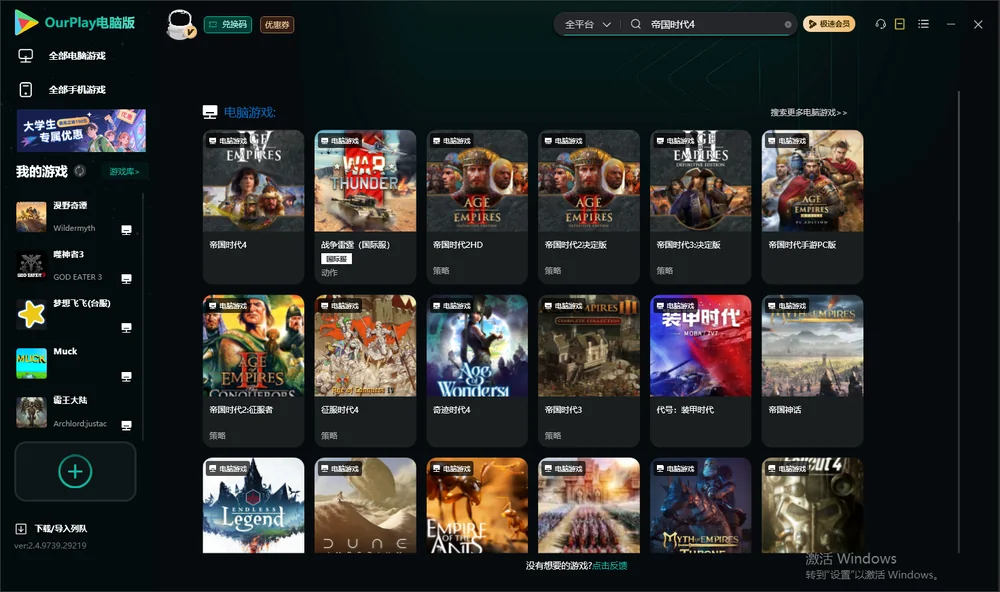Expand the 全平台 platform dropdown
The width and height of the screenshot is (1000, 592).
pyautogui.click(x=587, y=24)
